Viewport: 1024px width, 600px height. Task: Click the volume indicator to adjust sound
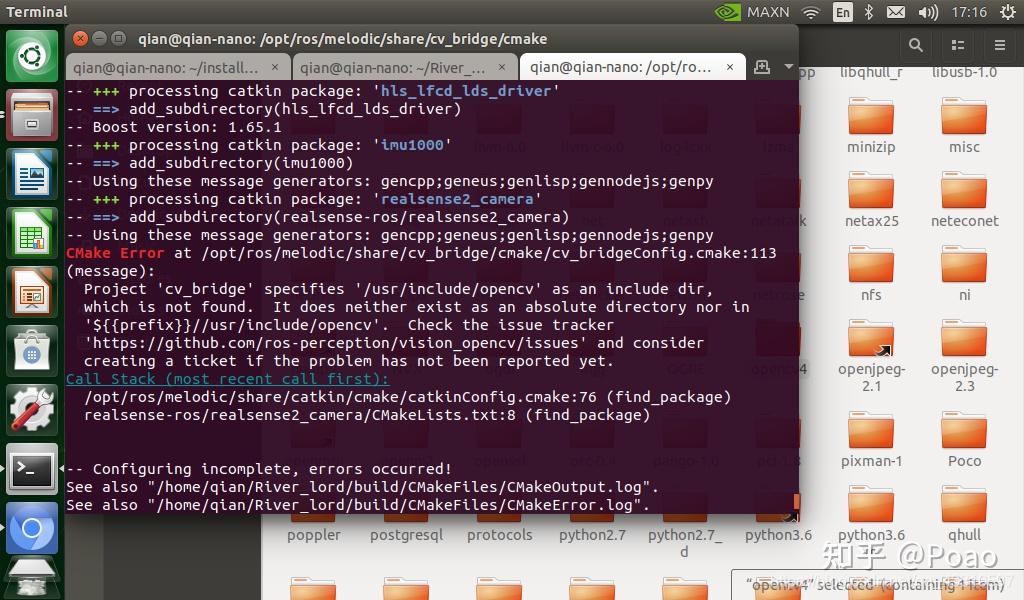pos(928,12)
